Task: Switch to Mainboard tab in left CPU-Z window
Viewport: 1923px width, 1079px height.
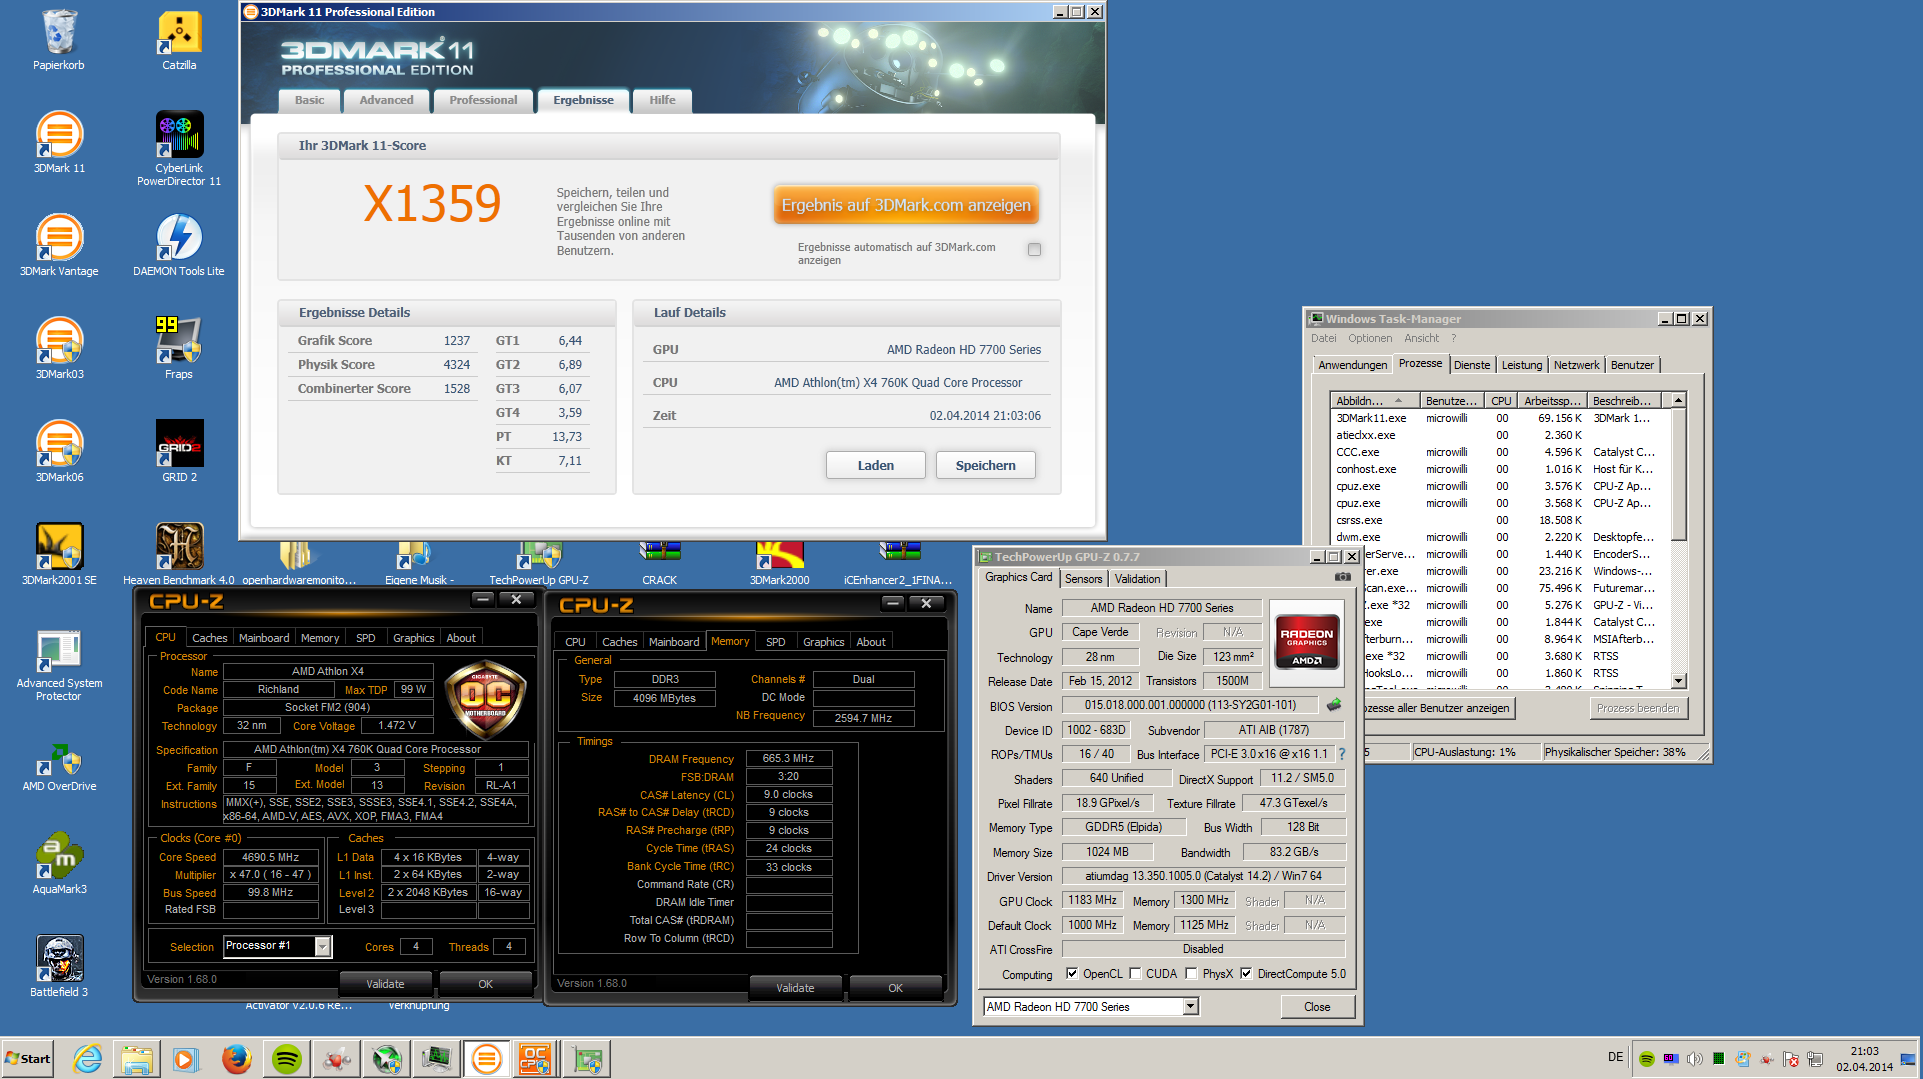Action: pos(264,638)
